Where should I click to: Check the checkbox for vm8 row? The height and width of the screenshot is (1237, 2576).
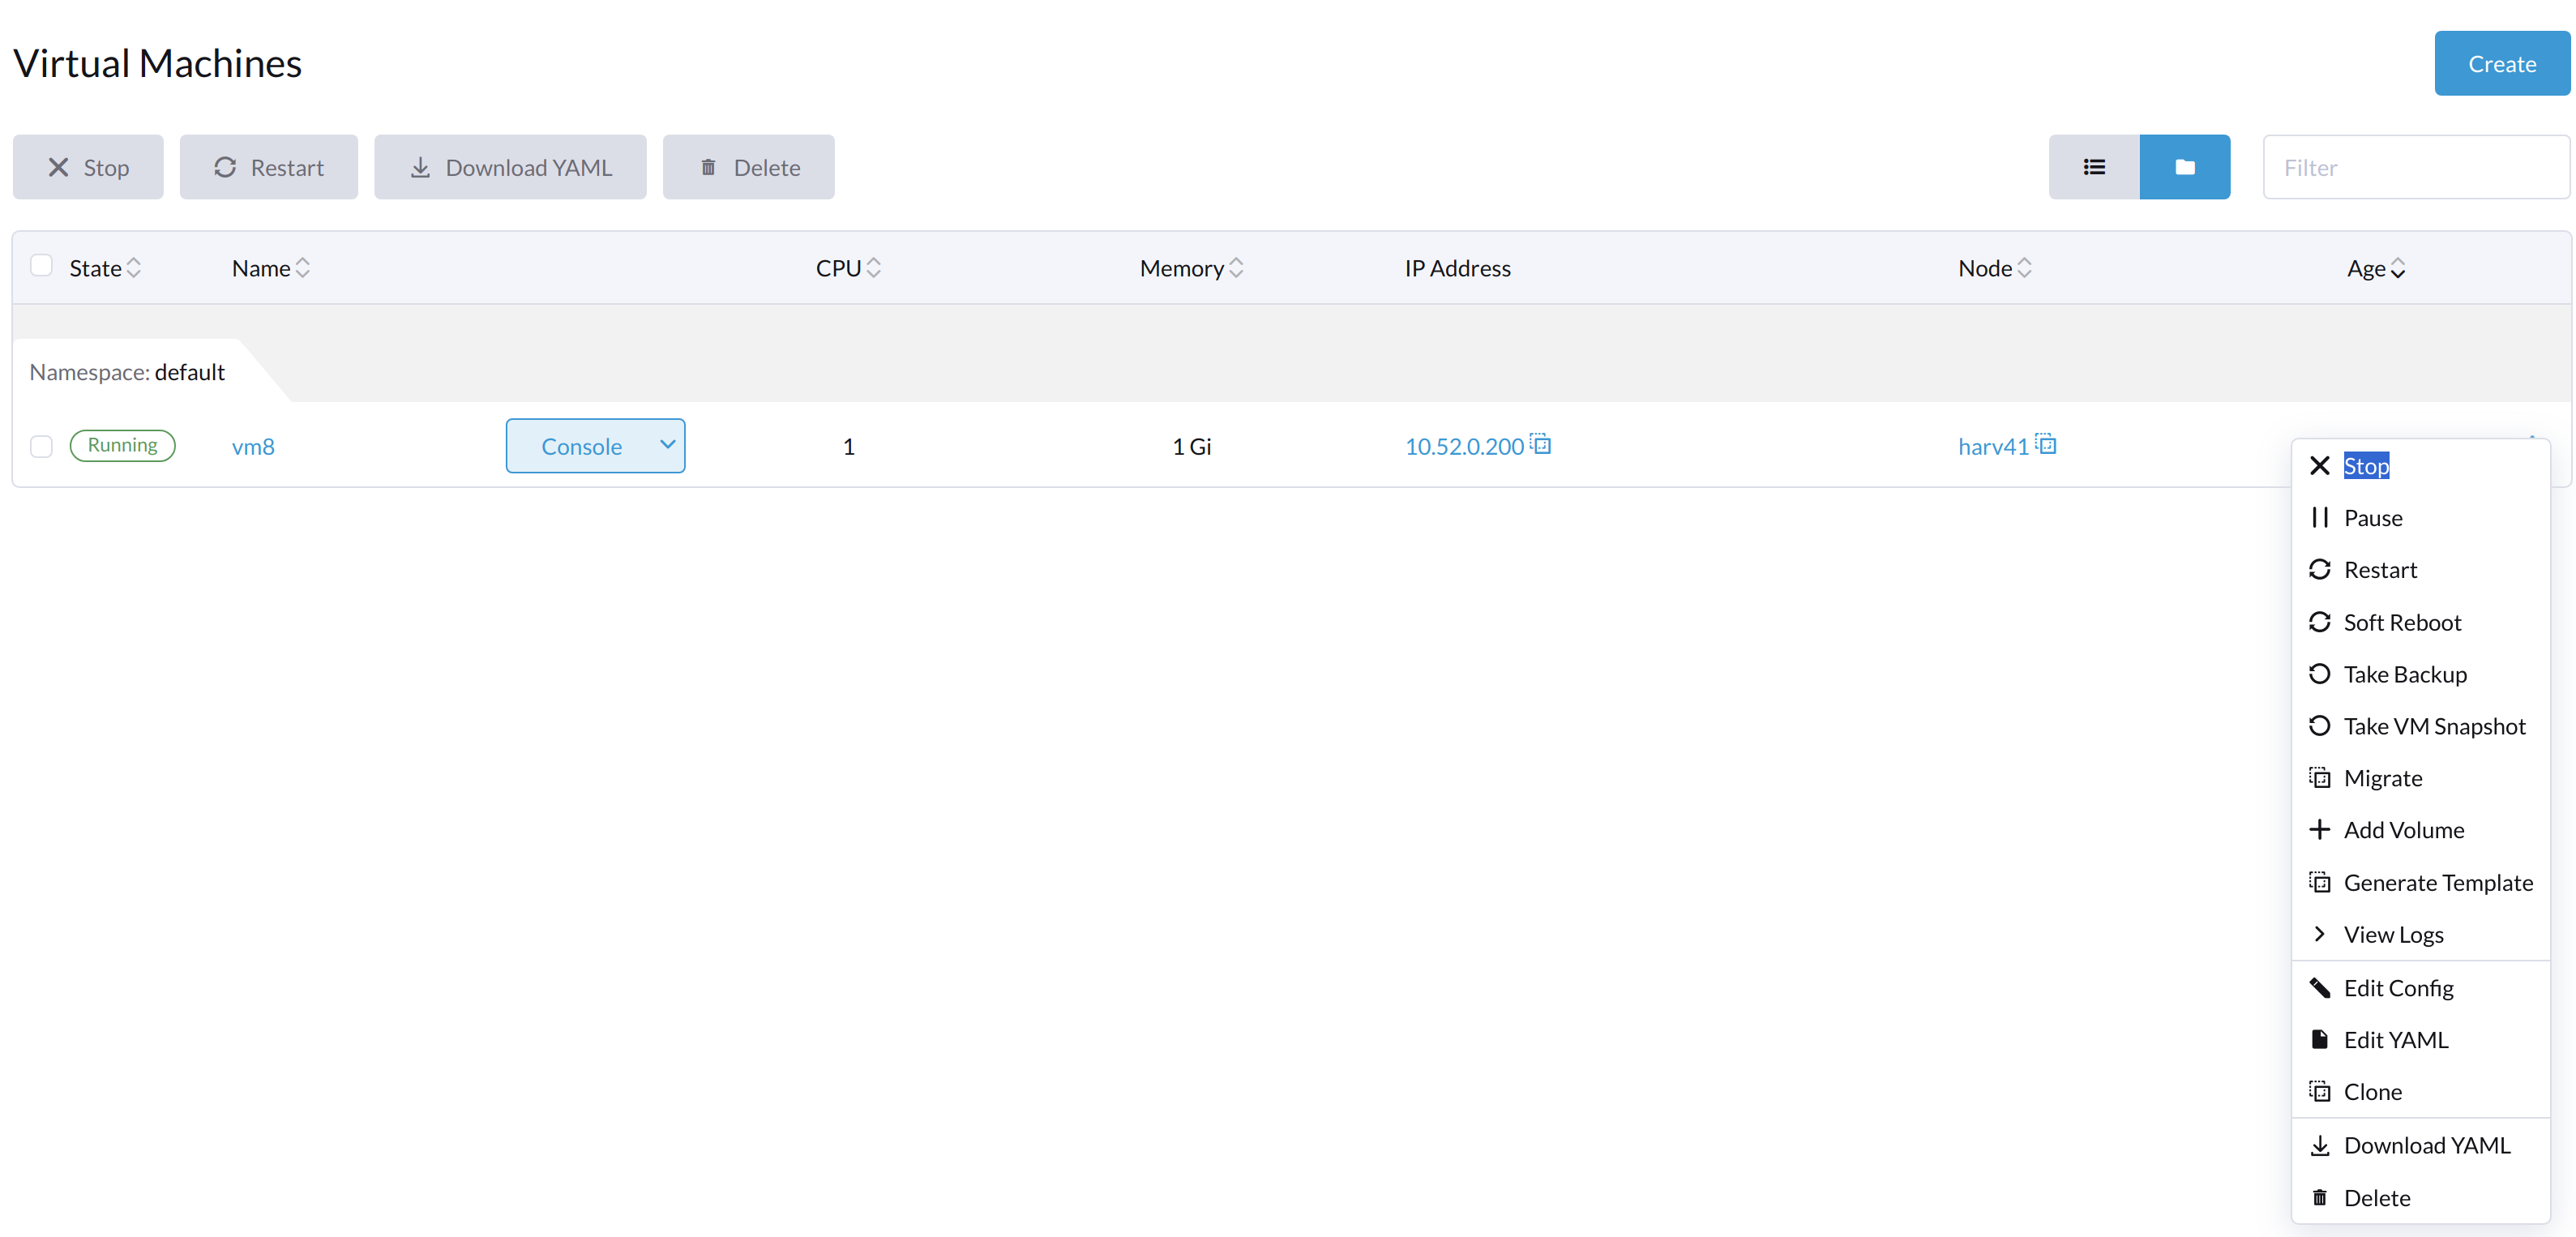coord(41,447)
